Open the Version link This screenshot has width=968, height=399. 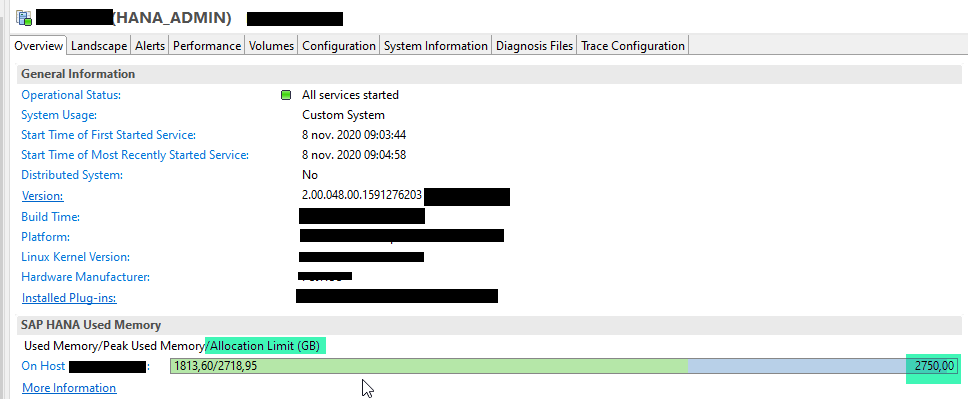(43, 196)
